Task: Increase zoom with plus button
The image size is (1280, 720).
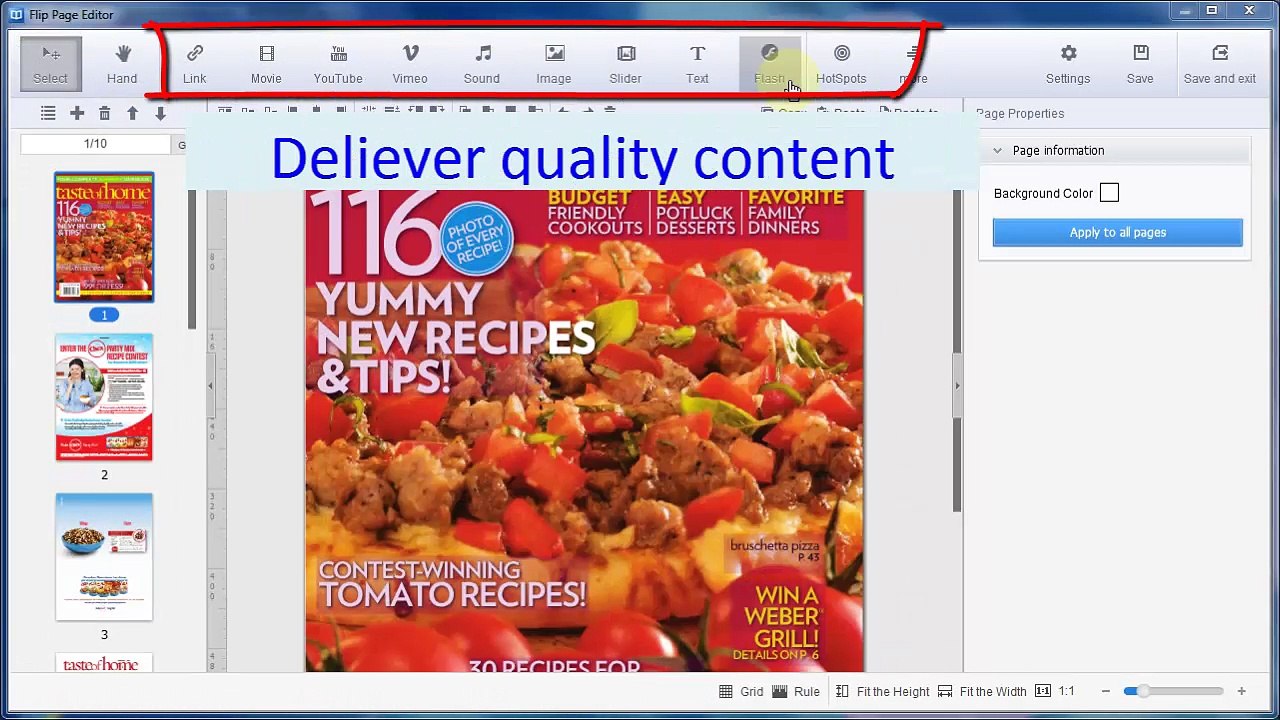Action: pos(1241,691)
